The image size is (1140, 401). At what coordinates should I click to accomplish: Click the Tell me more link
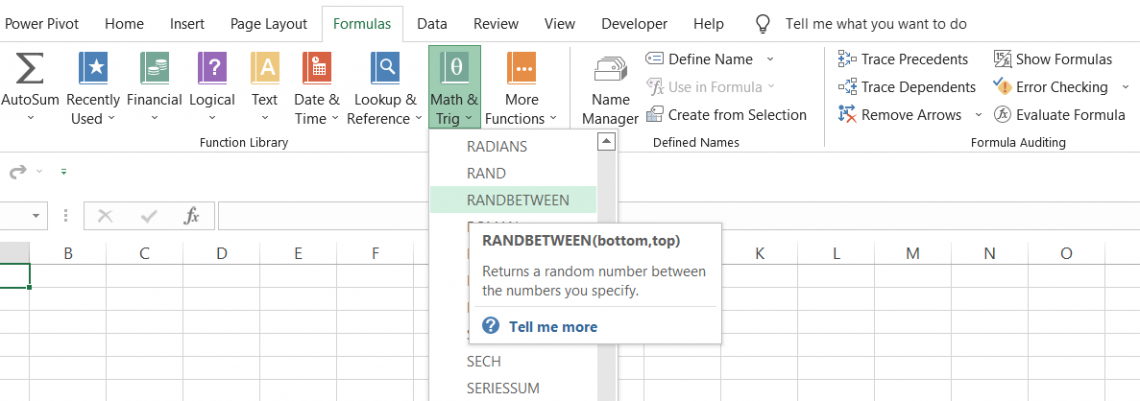pos(552,326)
